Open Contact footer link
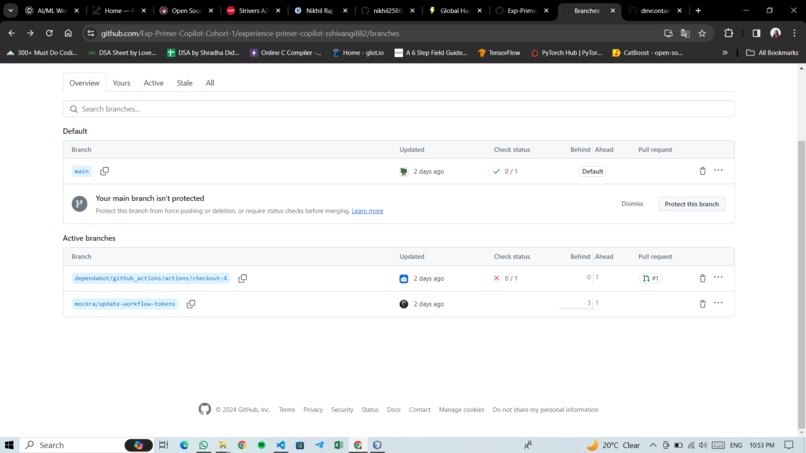The image size is (806, 453). 419,410
